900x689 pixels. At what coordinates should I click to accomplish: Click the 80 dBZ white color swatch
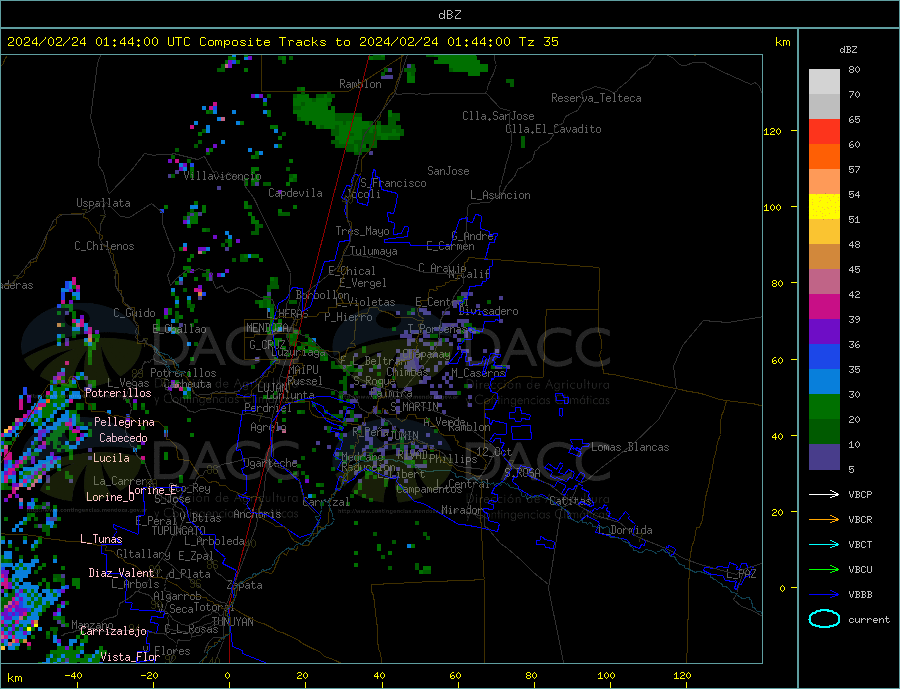pos(824,82)
